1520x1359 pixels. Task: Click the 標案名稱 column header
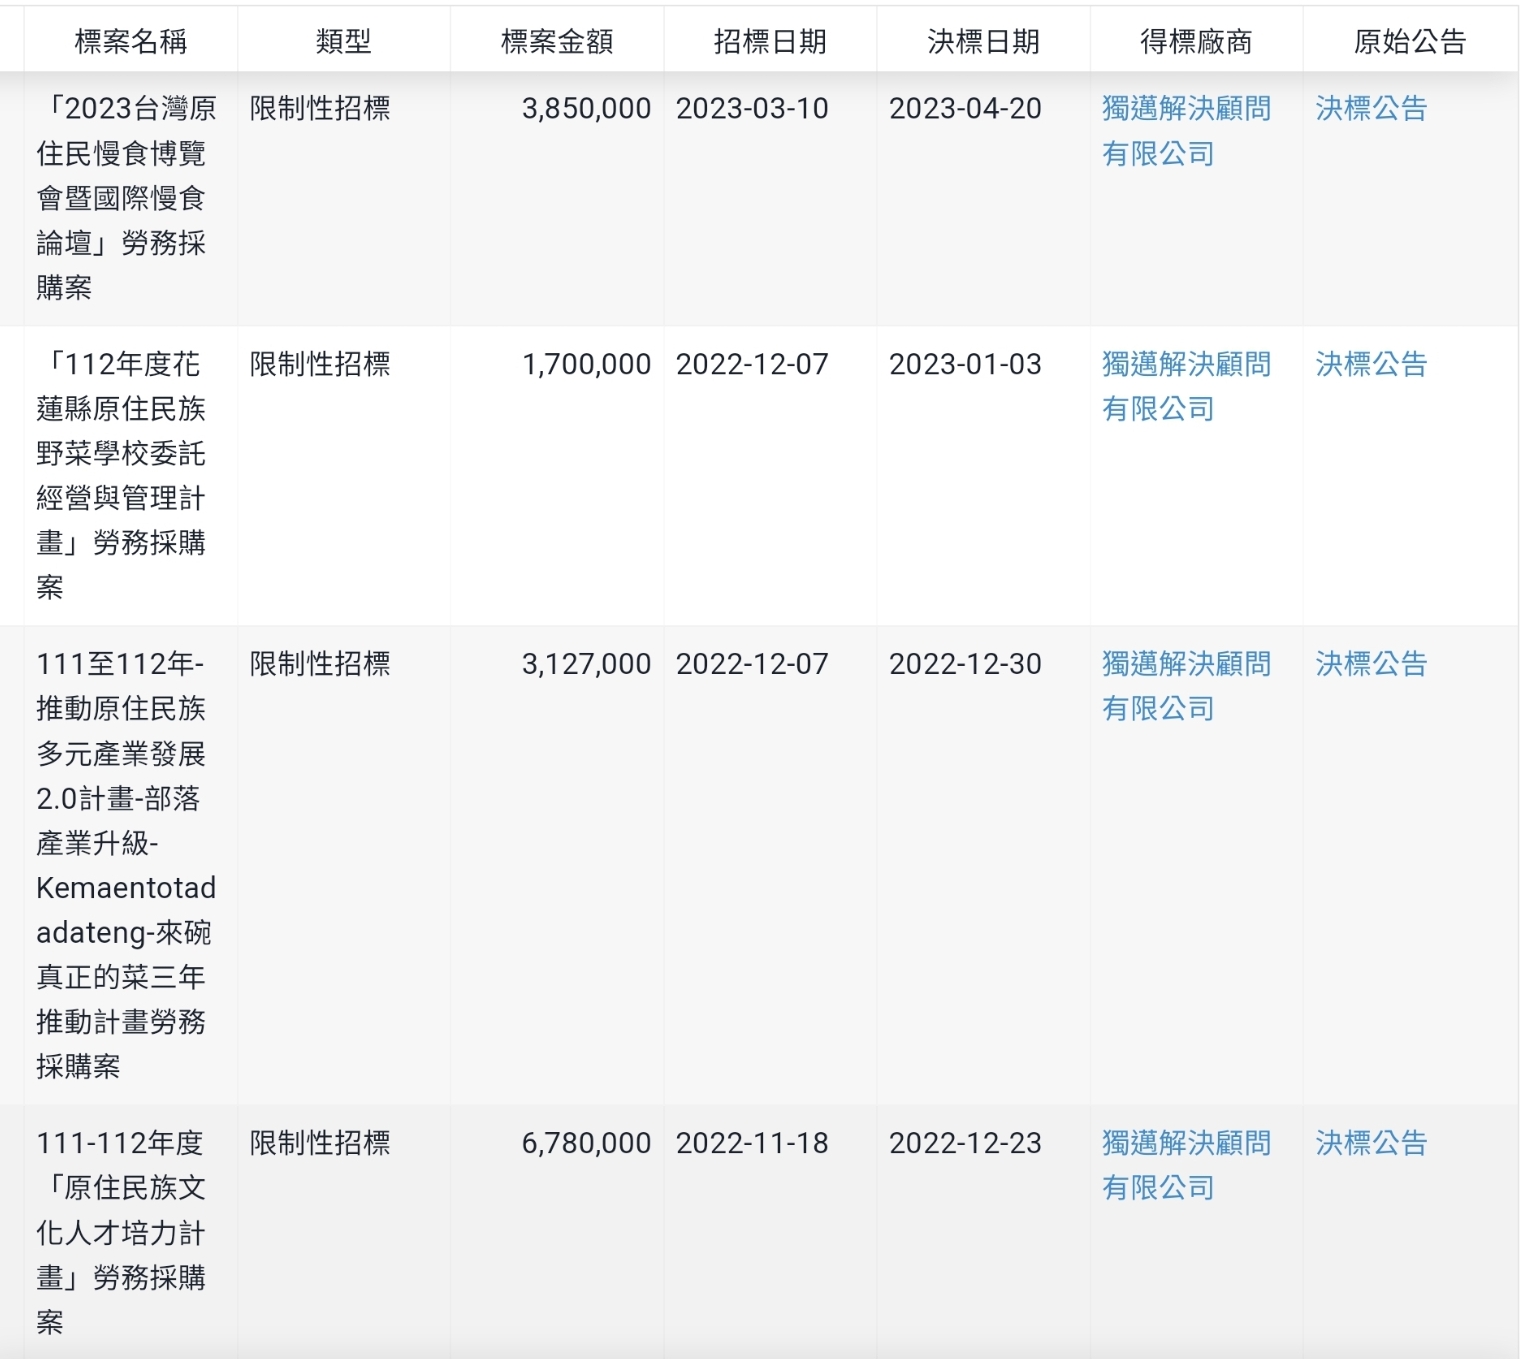[x=130, y=41]
